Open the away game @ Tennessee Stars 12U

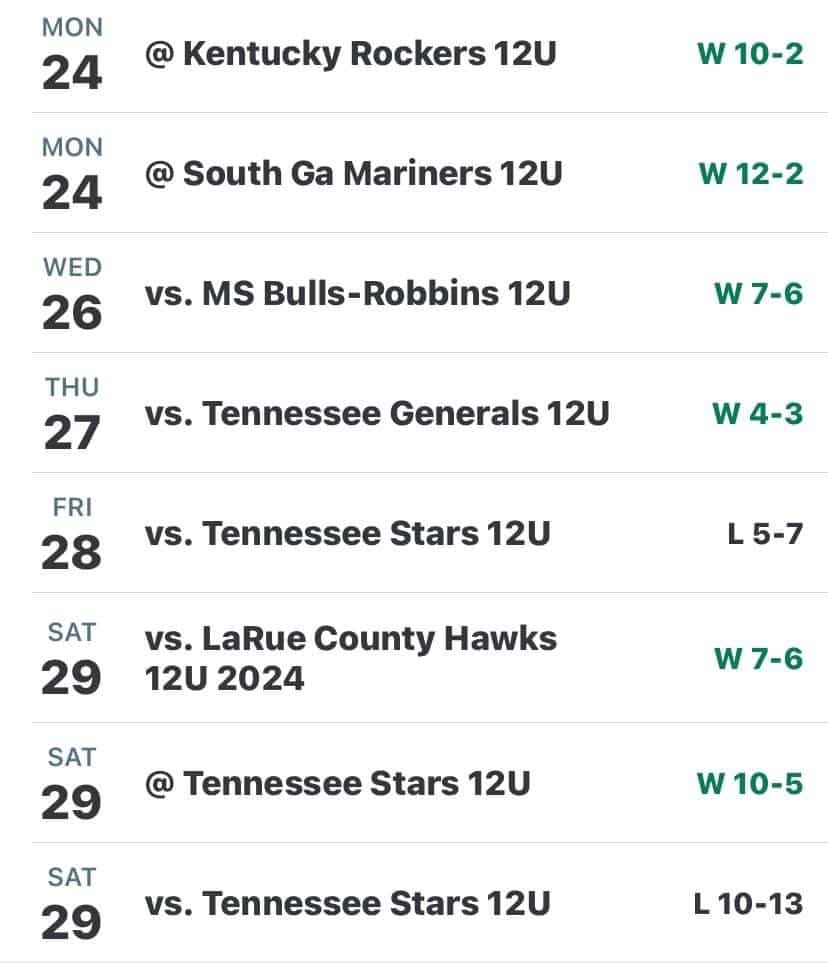pyautogui.click(x=337, y=784)
